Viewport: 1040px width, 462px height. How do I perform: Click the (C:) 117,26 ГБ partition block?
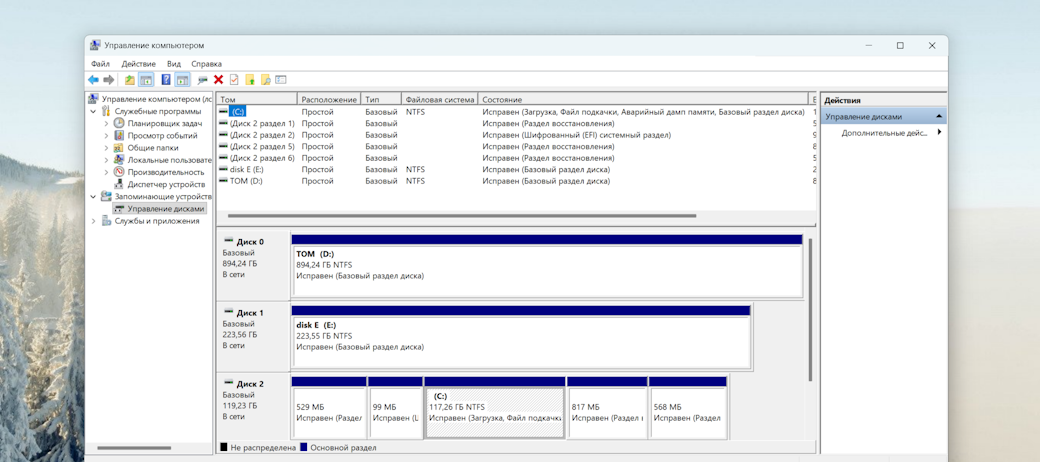[495, 407]
